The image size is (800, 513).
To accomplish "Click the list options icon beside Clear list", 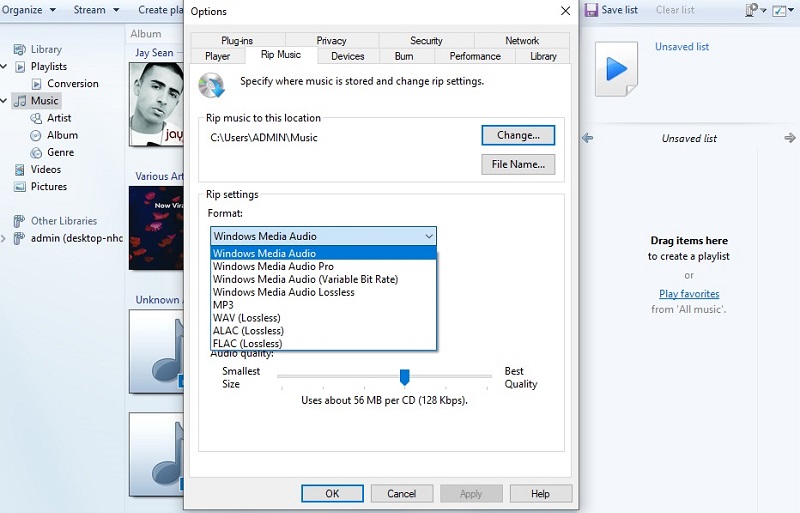I will [x=752, y=10].
